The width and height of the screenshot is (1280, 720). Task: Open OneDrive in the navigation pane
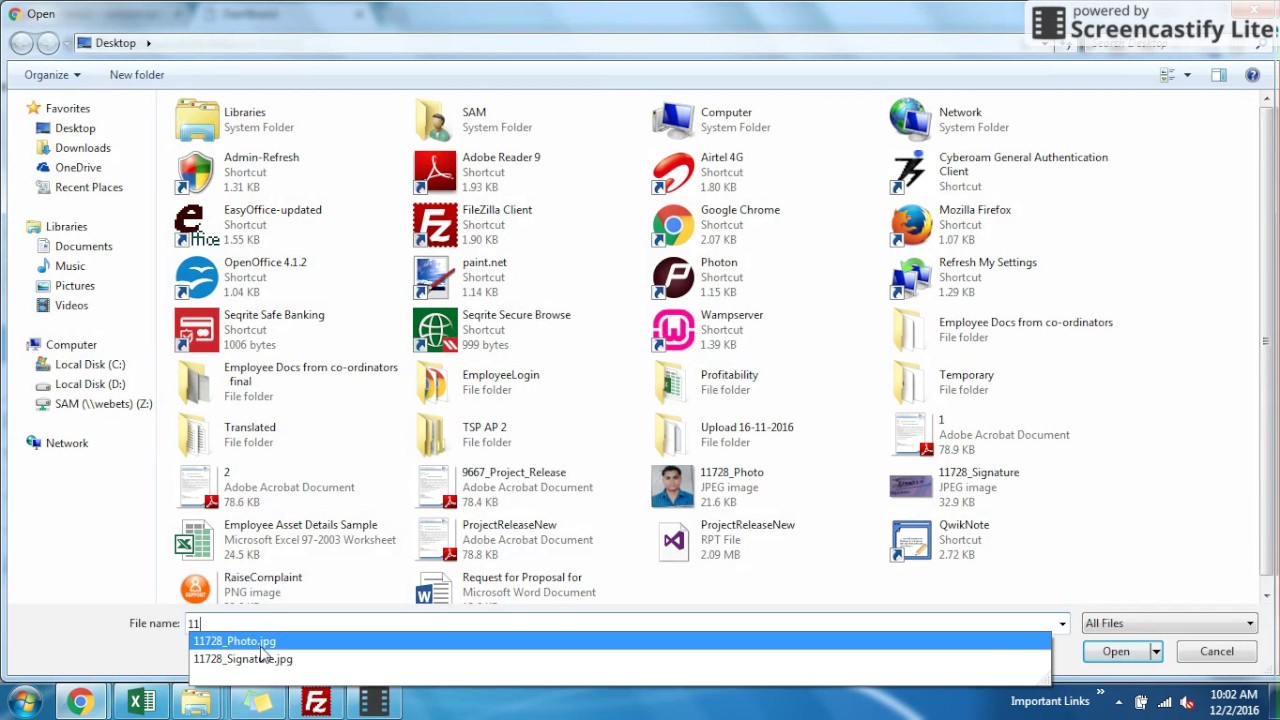pyautogui.click(x=78, y=168)
